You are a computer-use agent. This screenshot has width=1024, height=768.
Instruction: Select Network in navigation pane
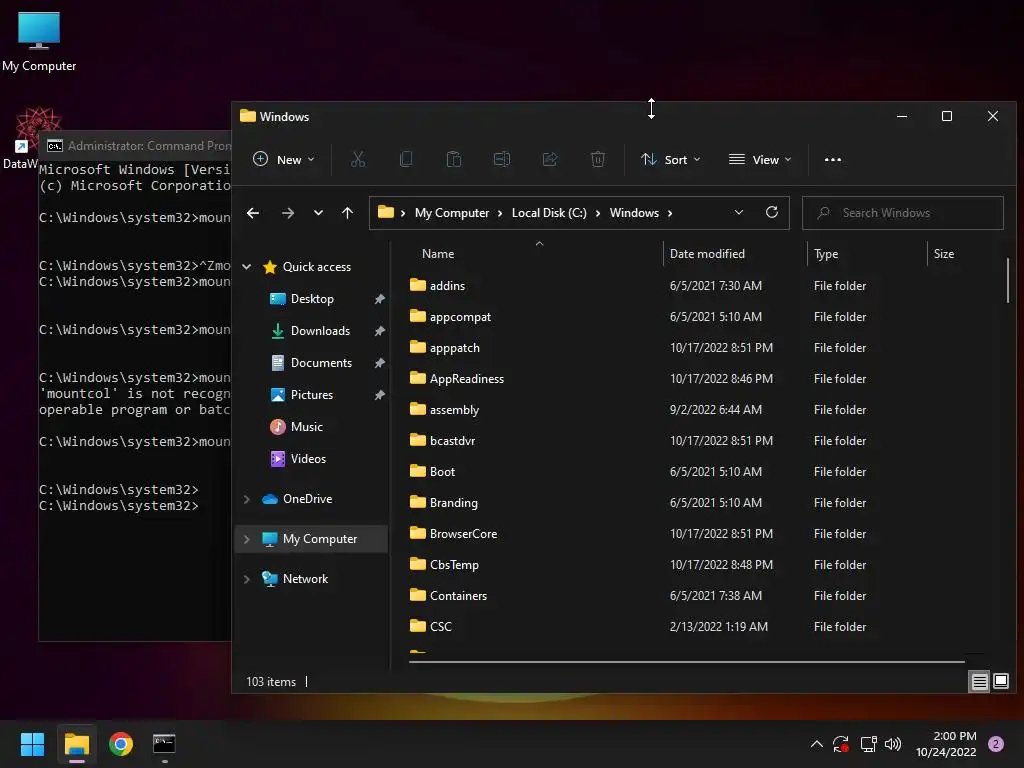[305, 579]
